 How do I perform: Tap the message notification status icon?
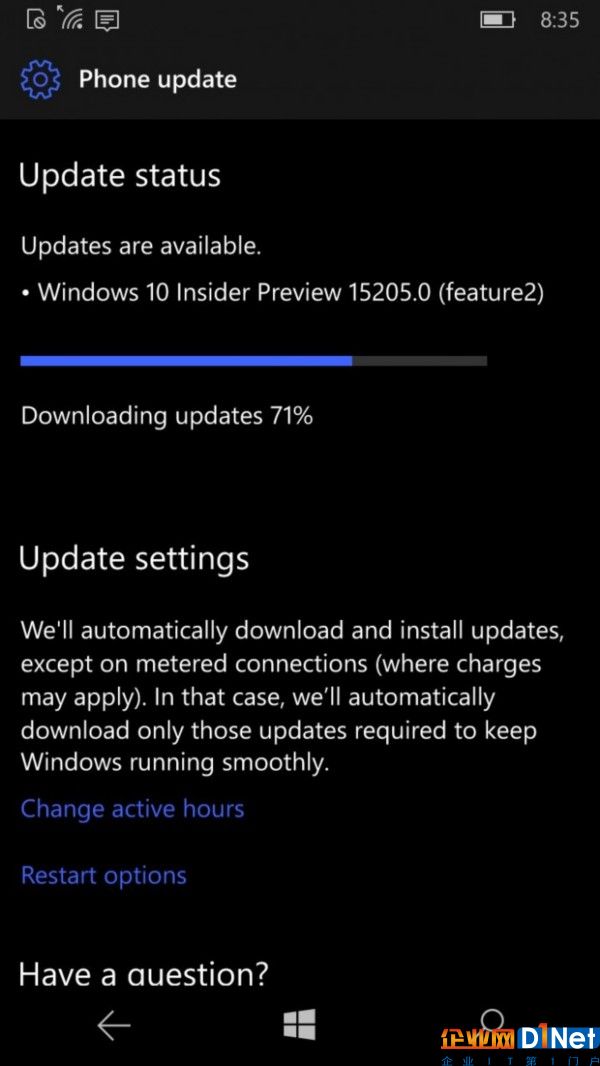pyautogui.click(x=107, y=20)
